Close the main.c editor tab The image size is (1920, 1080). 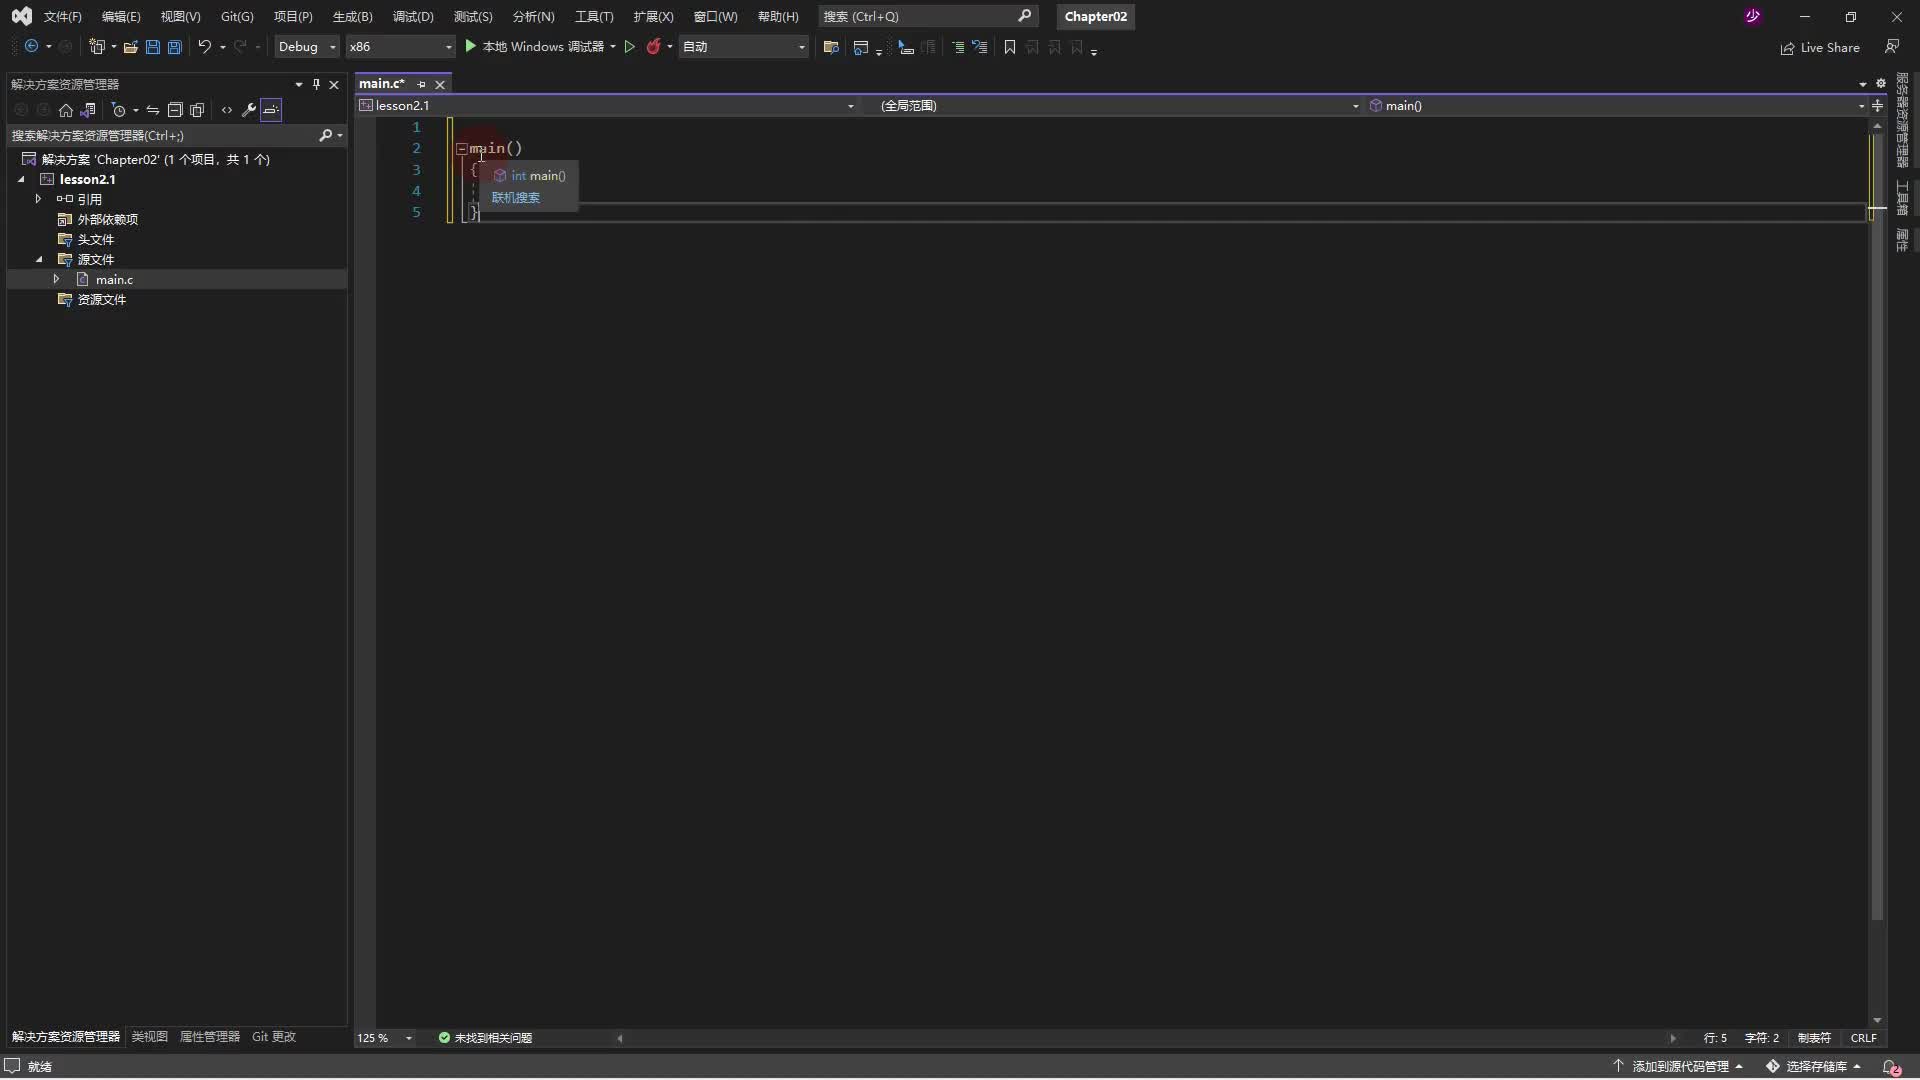tap(439, 84)
